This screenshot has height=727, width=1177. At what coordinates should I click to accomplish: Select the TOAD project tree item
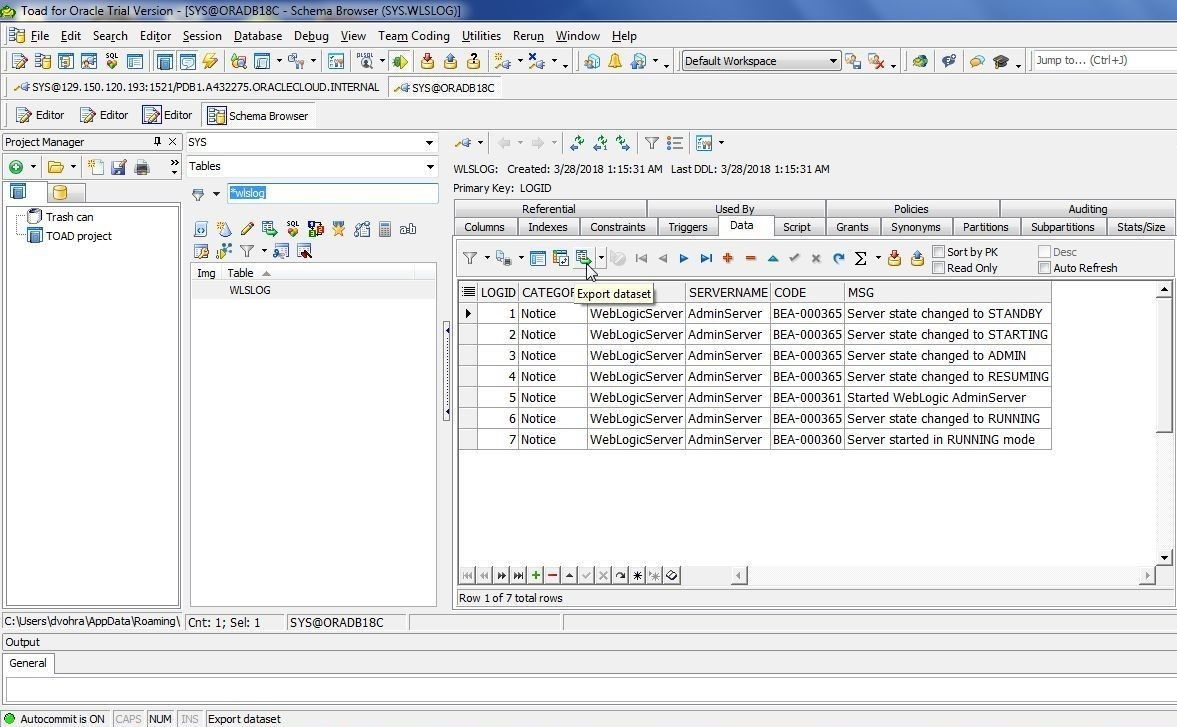pos(78,236)
